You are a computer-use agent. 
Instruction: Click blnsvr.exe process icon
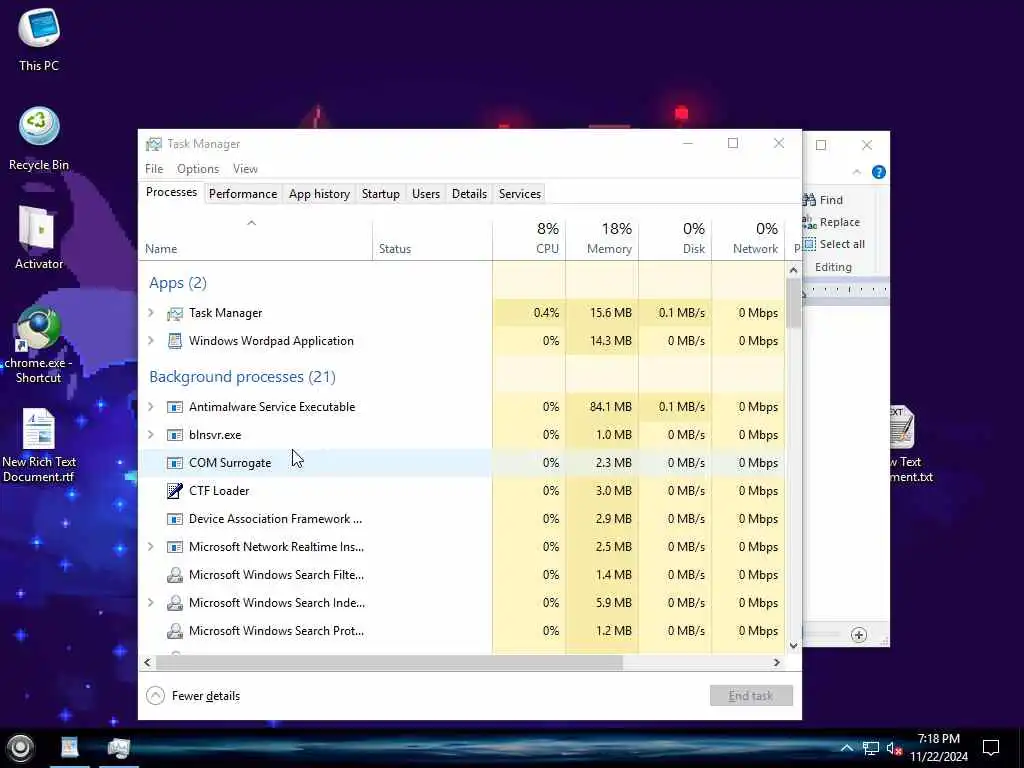pyautogui.click(x=174, y=435)
